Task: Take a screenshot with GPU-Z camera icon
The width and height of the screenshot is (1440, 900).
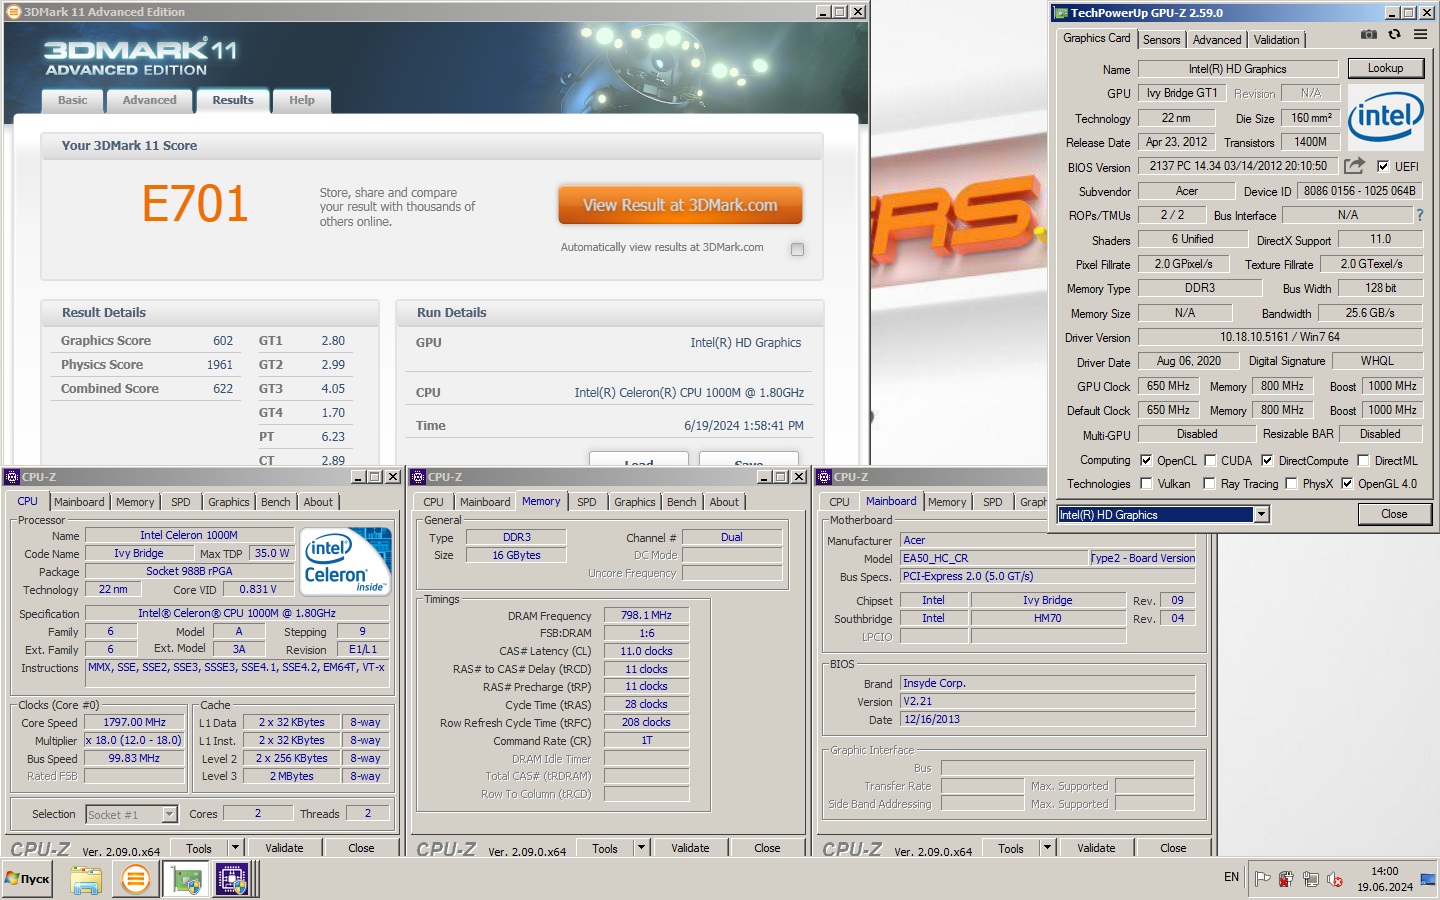Action: pyautogui.click(x=1369, y=35)
